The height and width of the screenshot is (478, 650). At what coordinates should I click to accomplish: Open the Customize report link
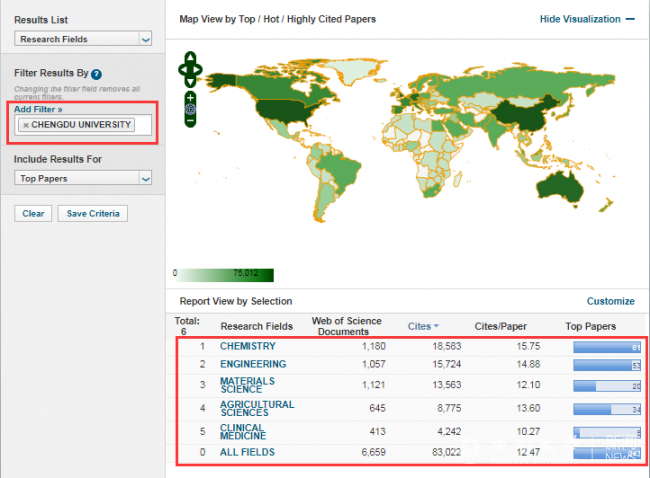[611, 301]
